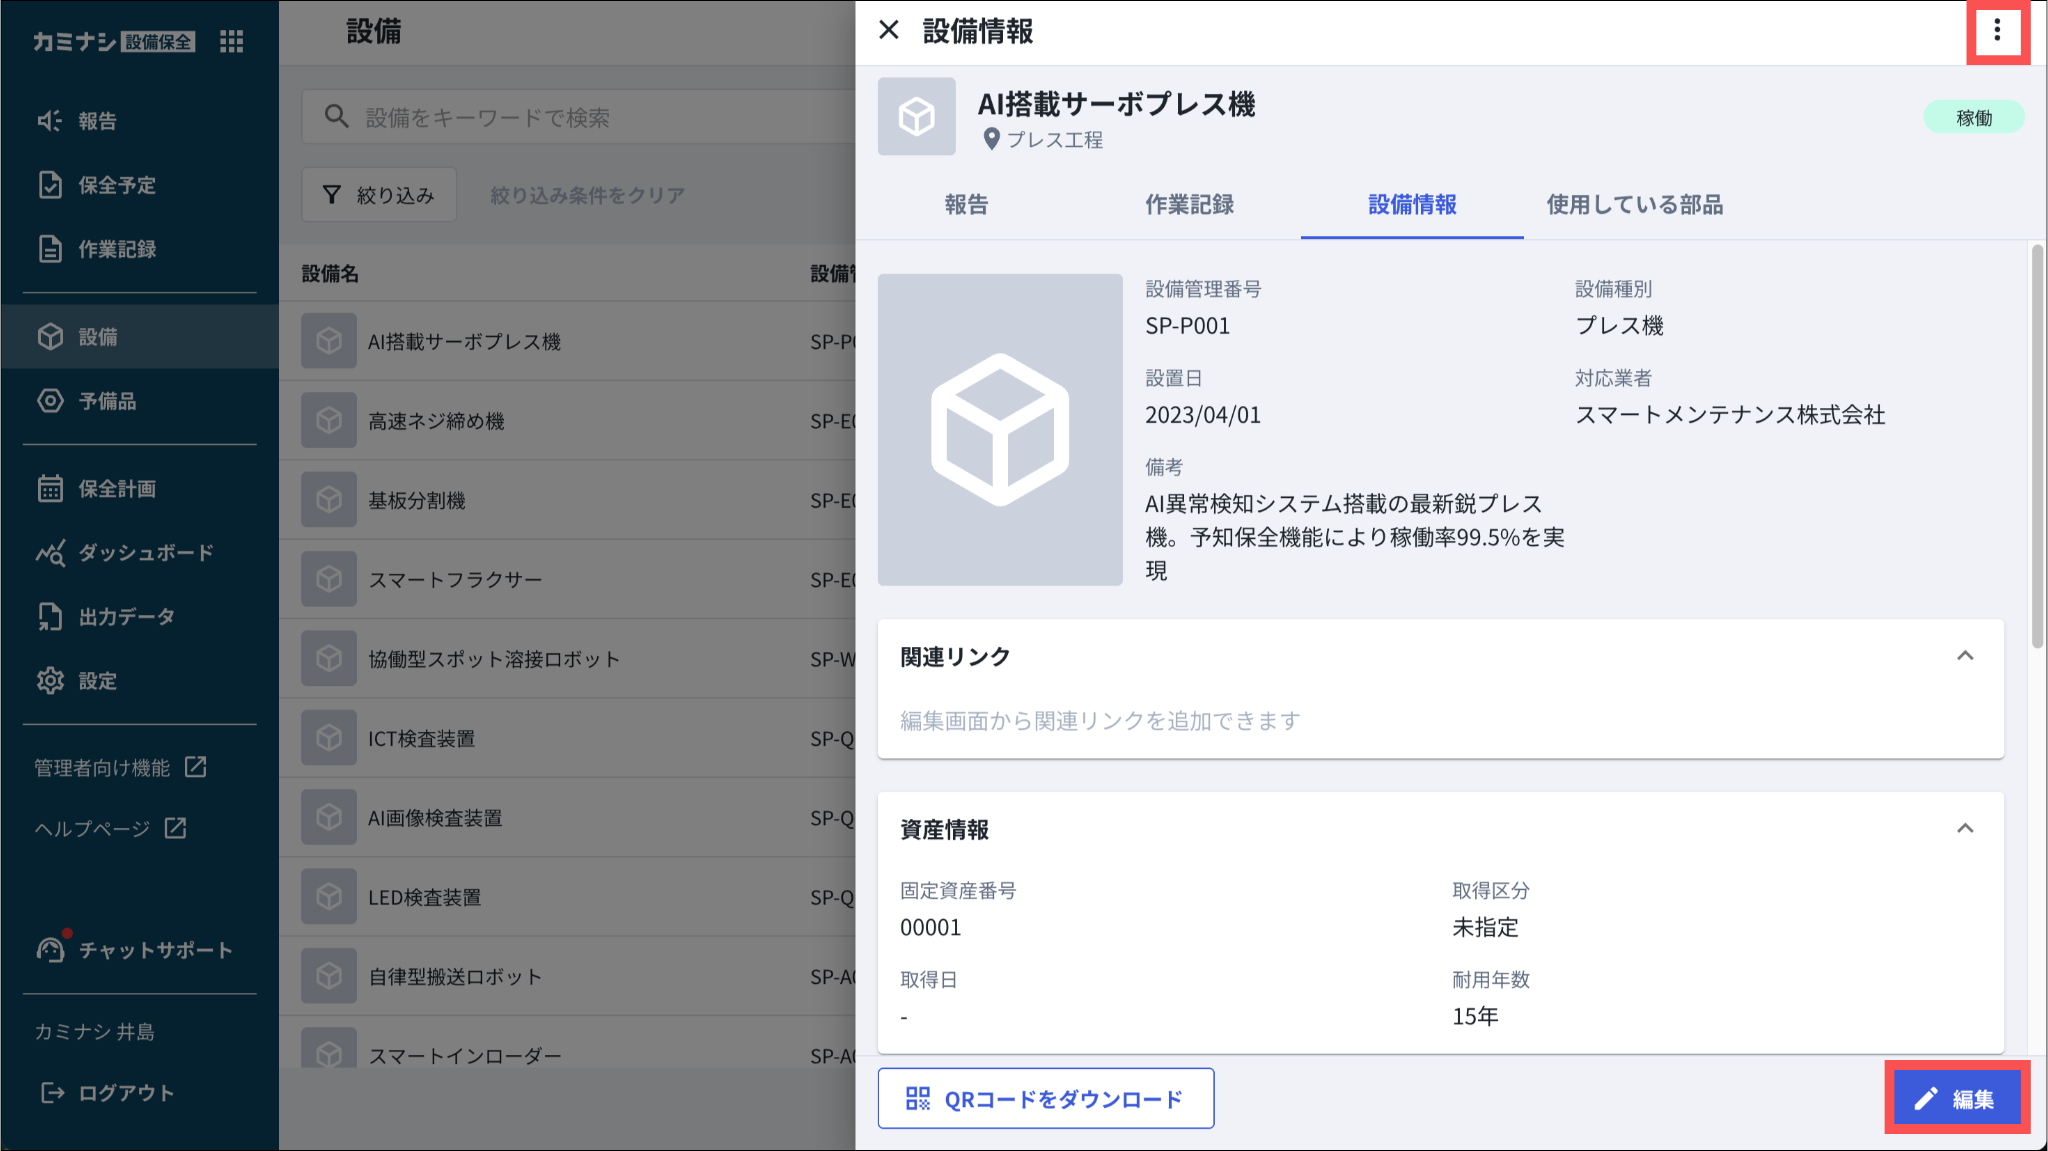Close the 設備情報 panel with X icon
This screenshot has height=1151, width=2048.
888,31
